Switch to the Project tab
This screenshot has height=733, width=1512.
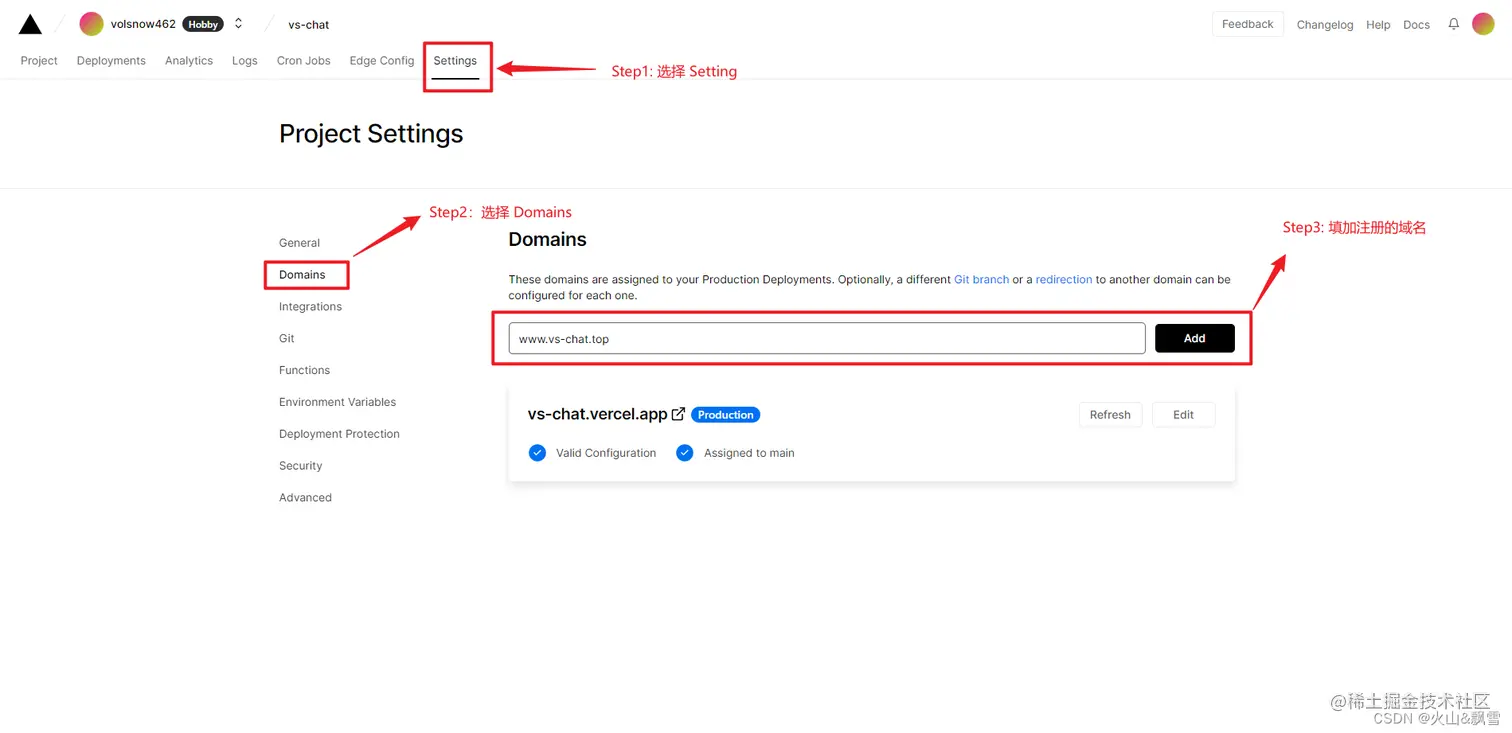tap(39, 61)
